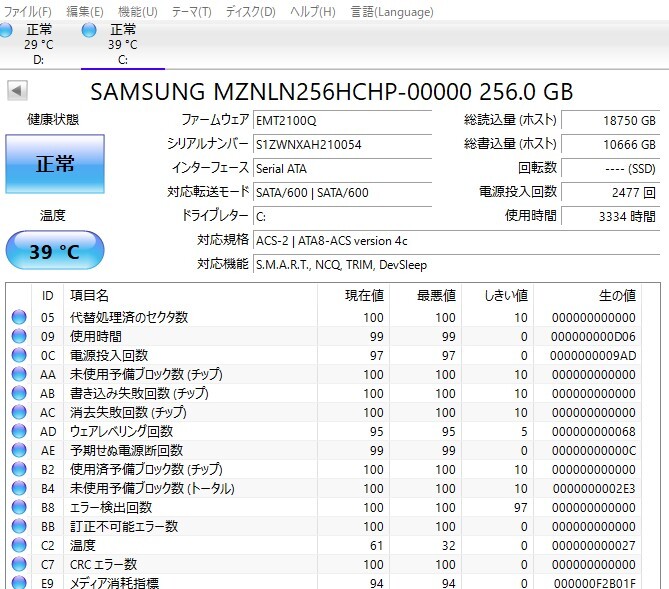The width and height of the screenshot is (669, 589).
Task: Click status icon for attribute AB
Action: pos(19,393)
